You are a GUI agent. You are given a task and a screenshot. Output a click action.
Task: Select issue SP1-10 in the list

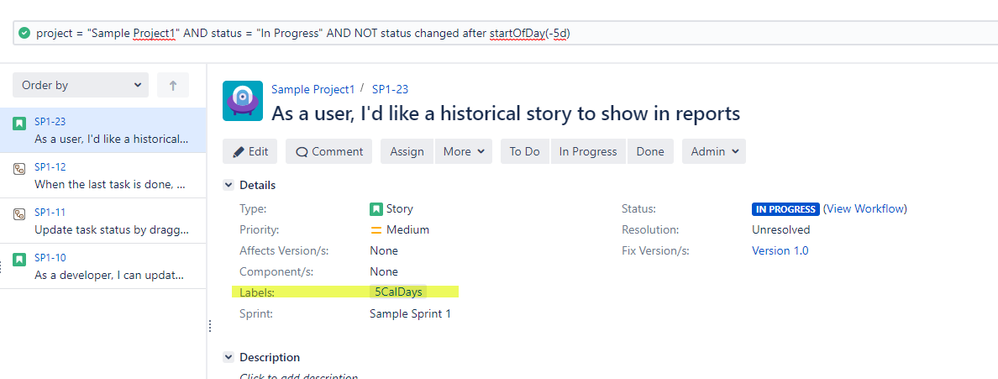[103, 266]
